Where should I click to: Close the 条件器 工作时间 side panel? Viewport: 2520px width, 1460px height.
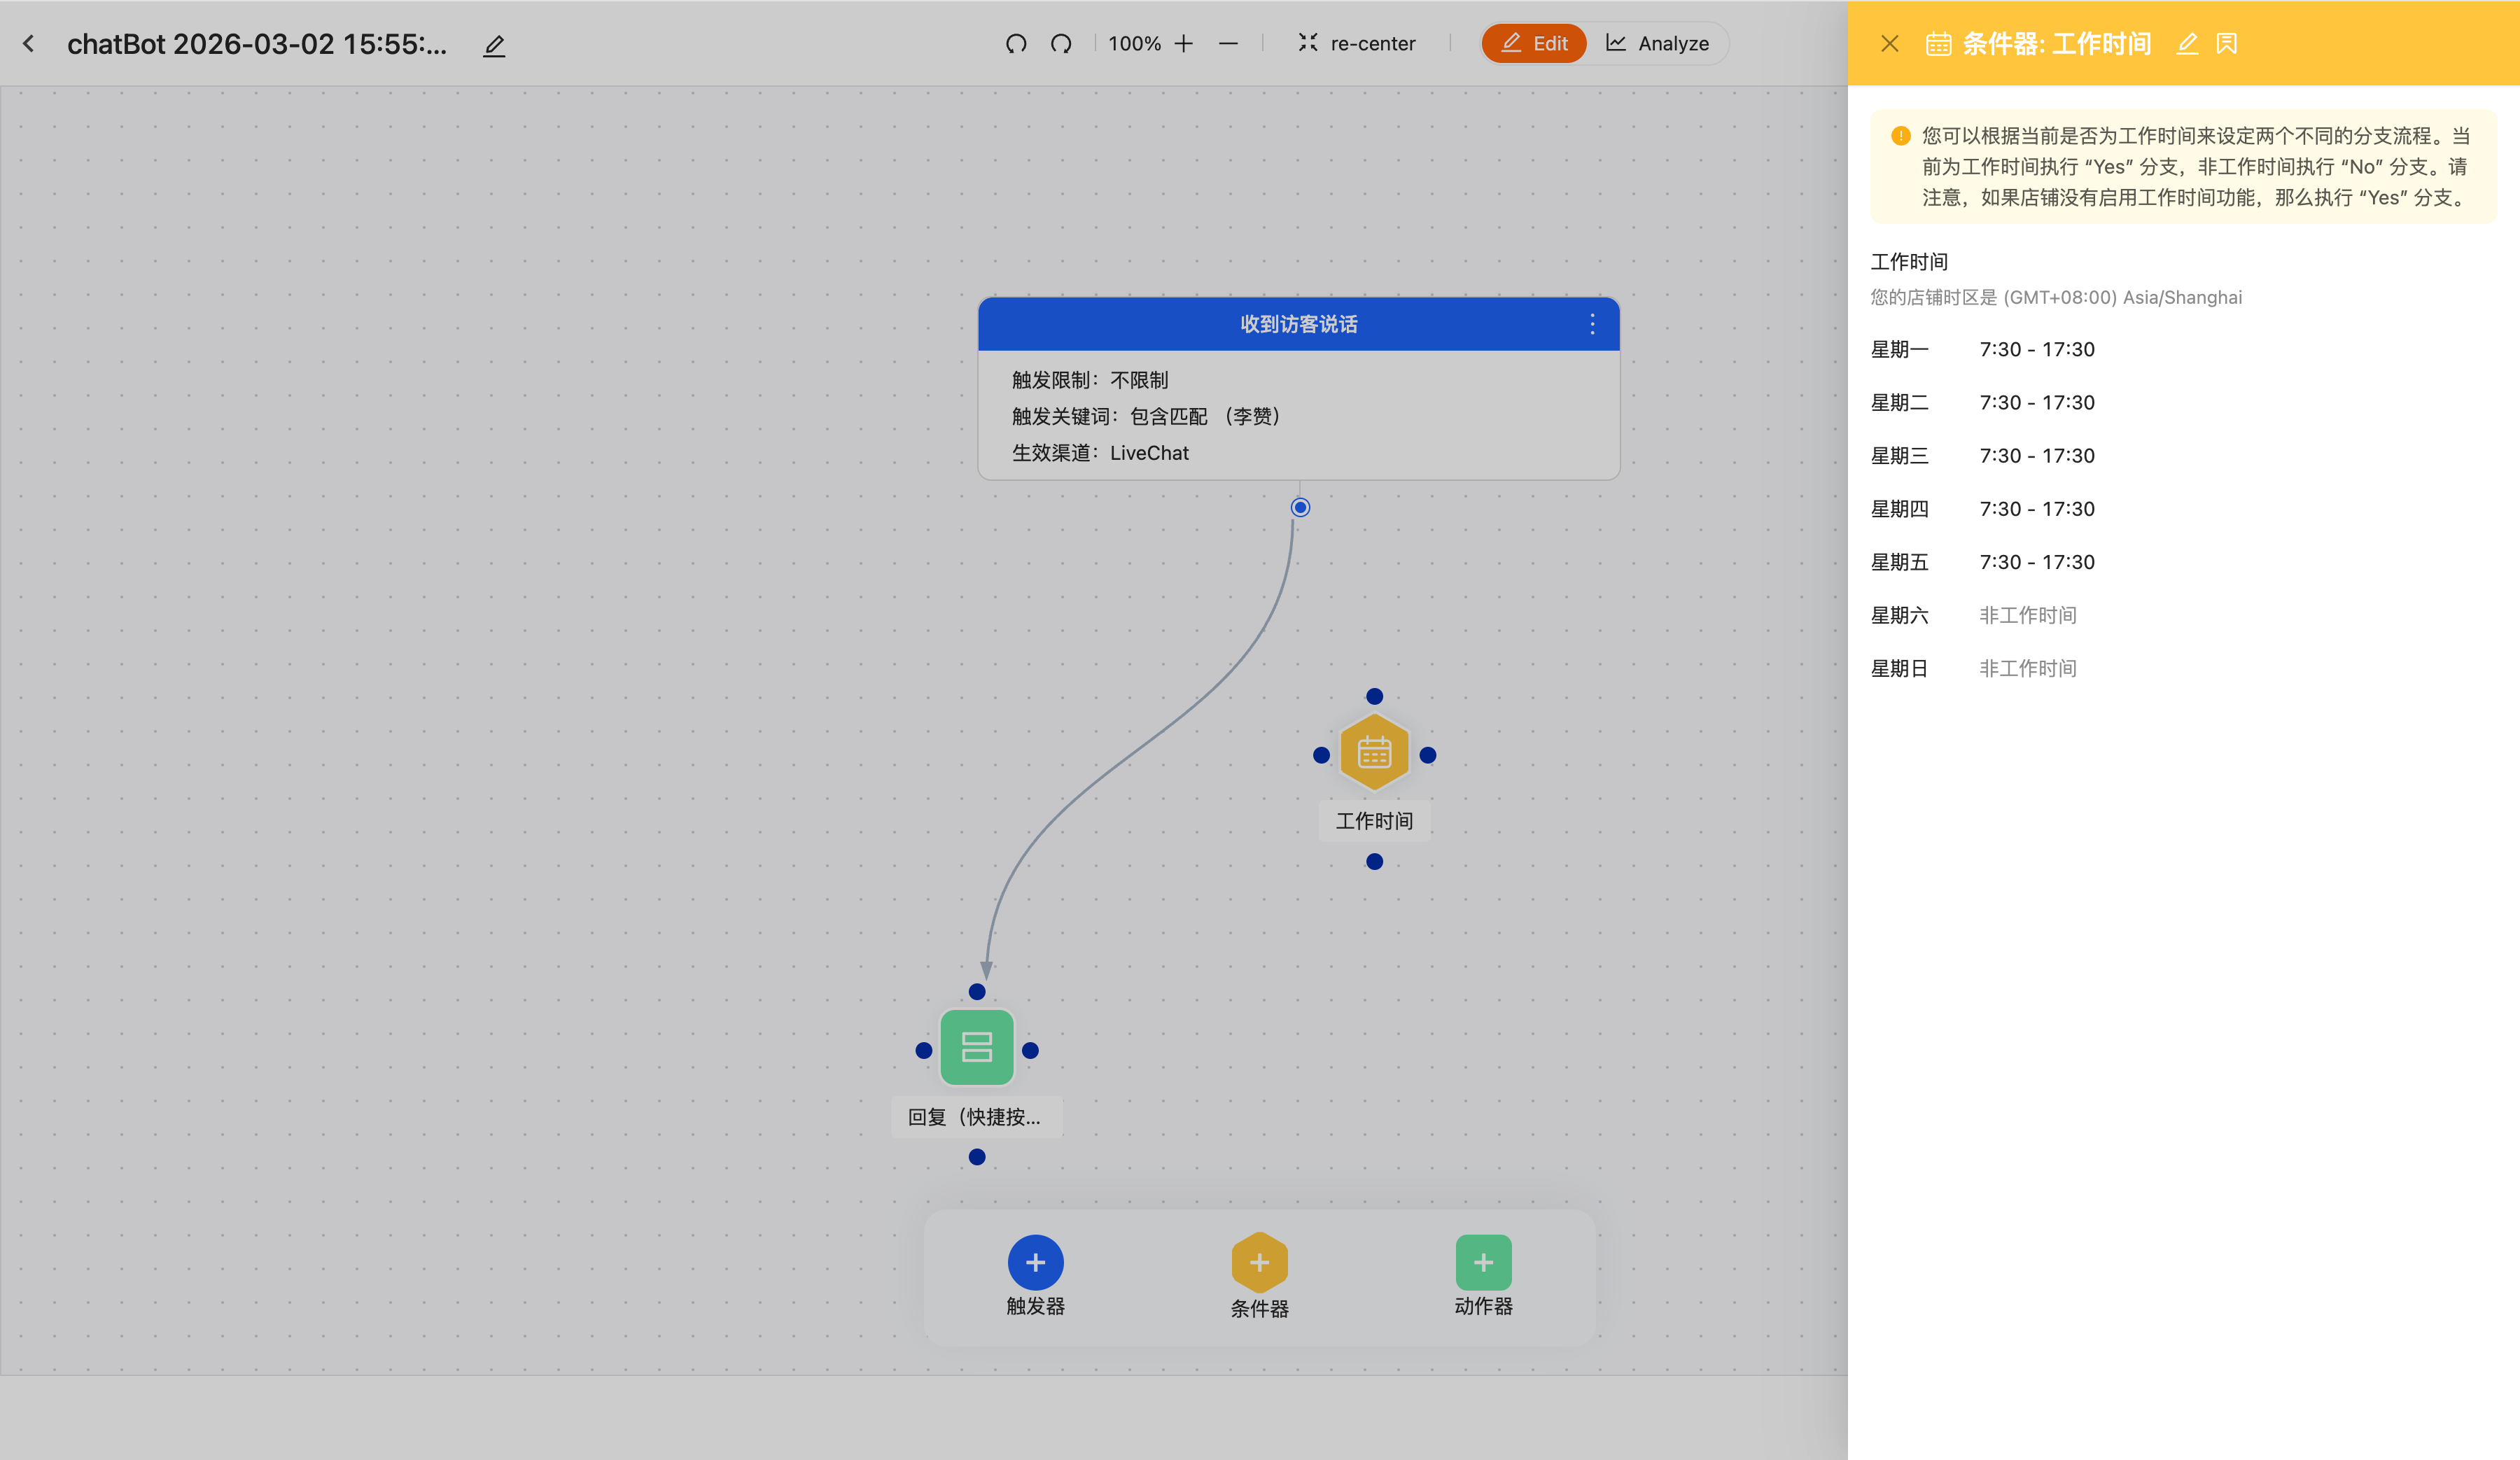click(1889, 44)
